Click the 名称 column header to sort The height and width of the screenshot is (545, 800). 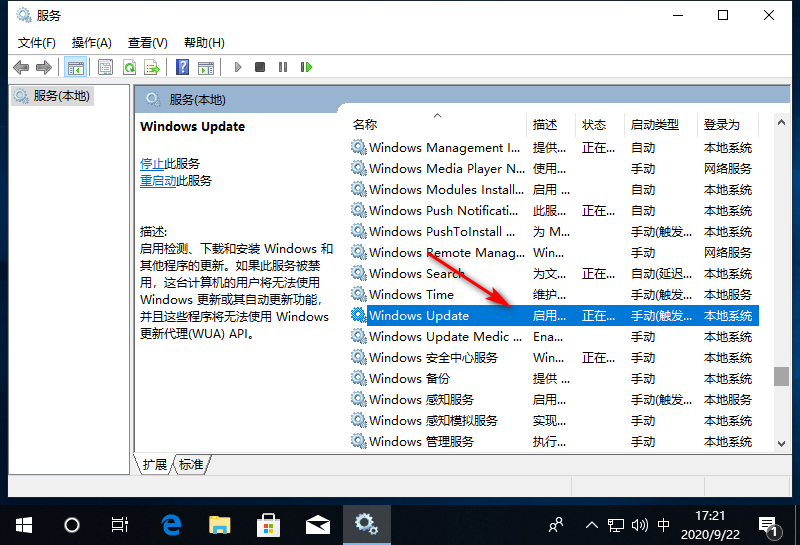[x=365, y=125]
